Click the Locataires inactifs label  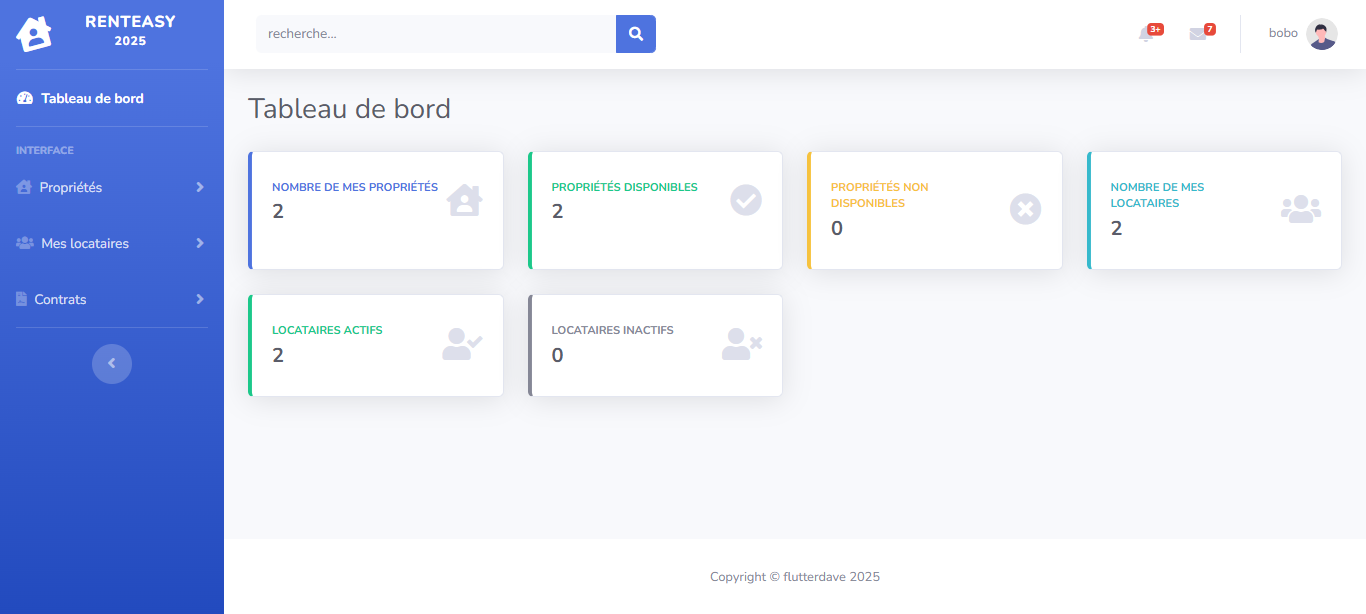tap(613, 330)
